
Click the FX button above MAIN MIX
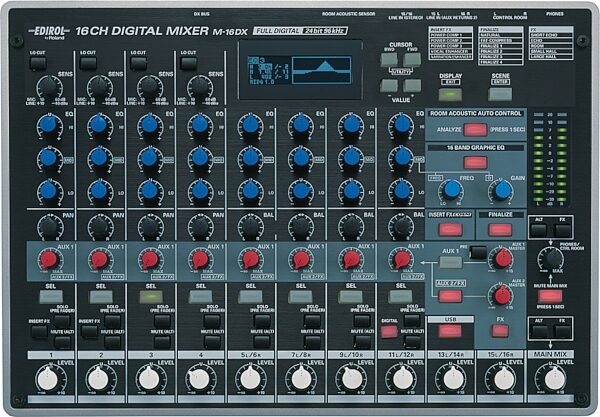point(562,331)
